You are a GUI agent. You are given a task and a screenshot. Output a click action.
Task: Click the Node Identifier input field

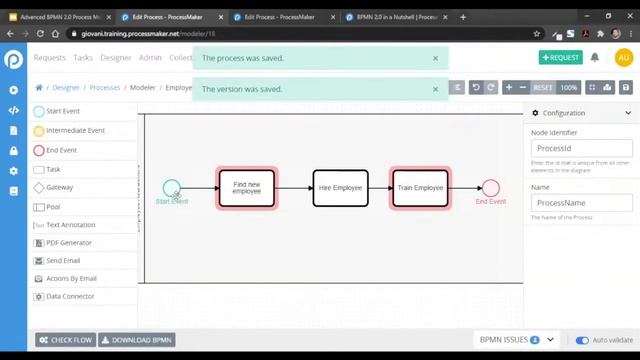[582, 149]
